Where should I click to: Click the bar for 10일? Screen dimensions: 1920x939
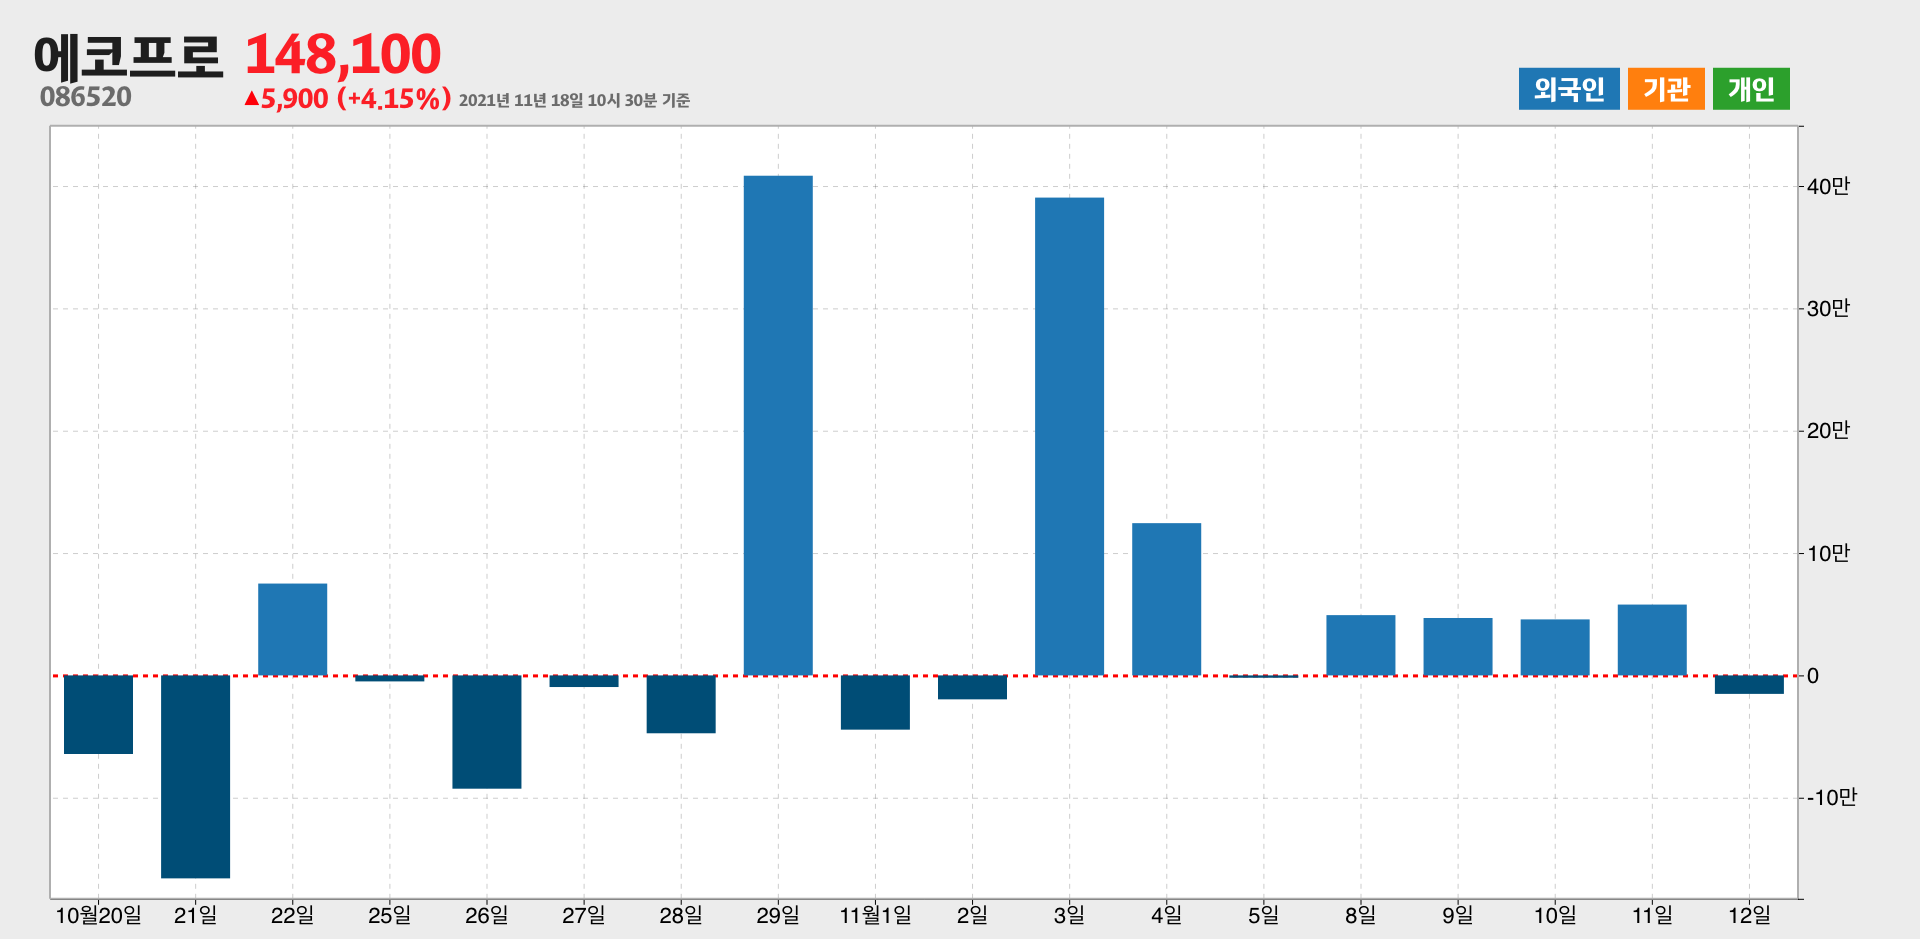point(1554,648)
